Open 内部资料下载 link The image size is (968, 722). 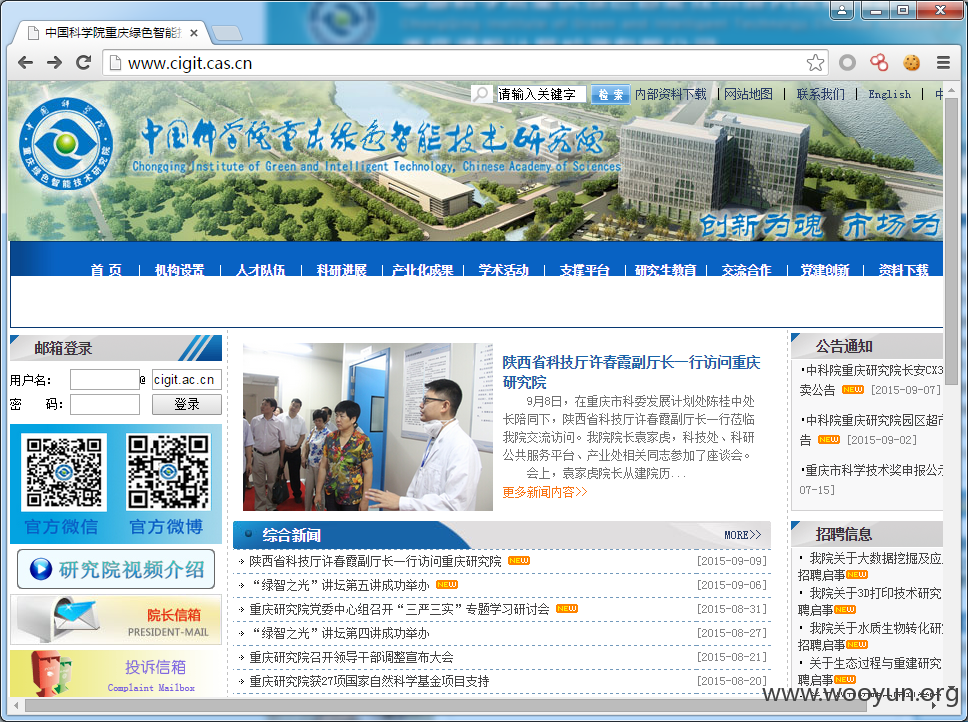tap(670, 94)
